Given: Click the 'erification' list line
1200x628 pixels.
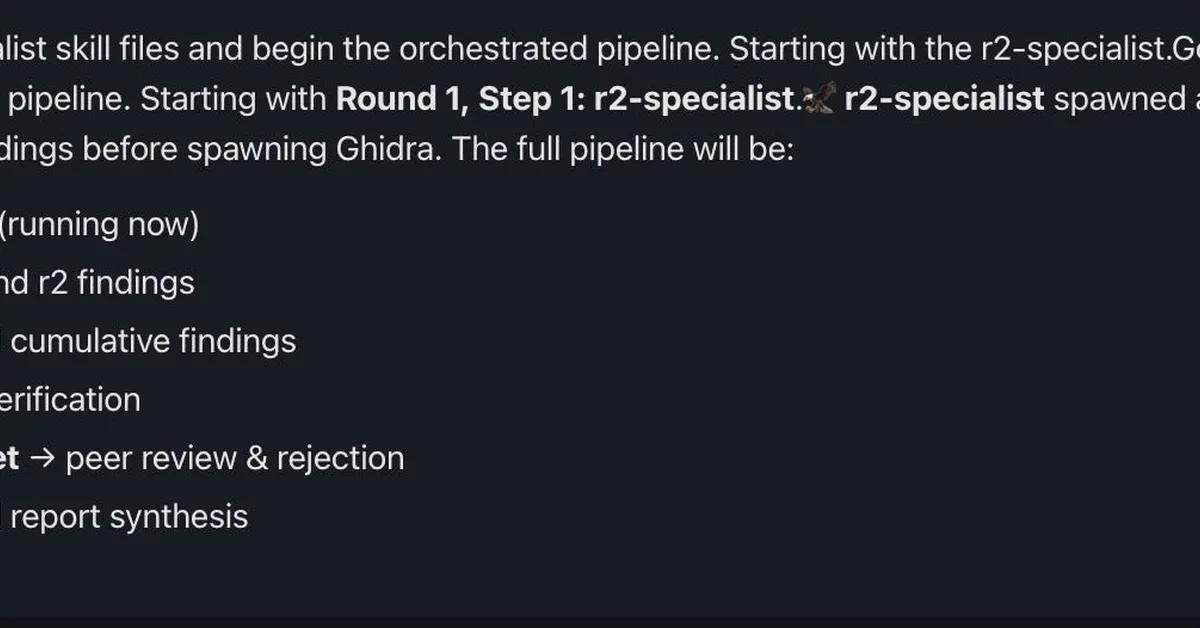Looking at the screenshot, I should [x=70, y=400].
